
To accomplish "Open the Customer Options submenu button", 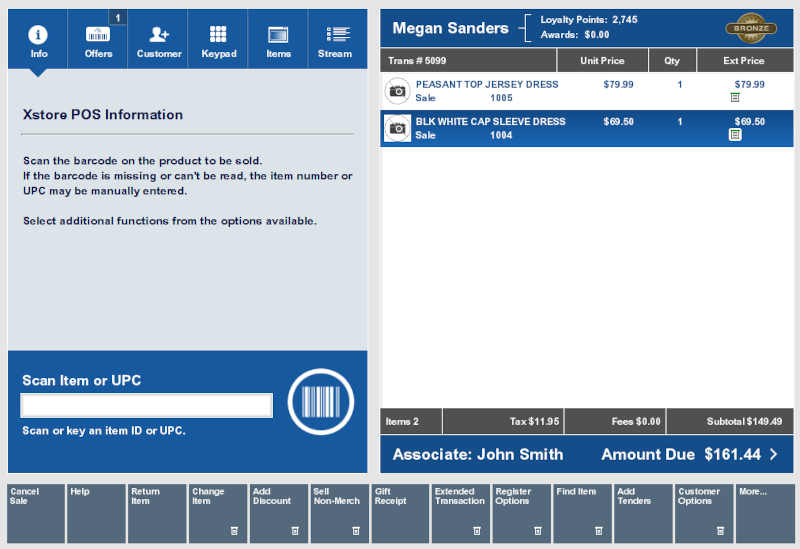I will [x=704, y=514].
